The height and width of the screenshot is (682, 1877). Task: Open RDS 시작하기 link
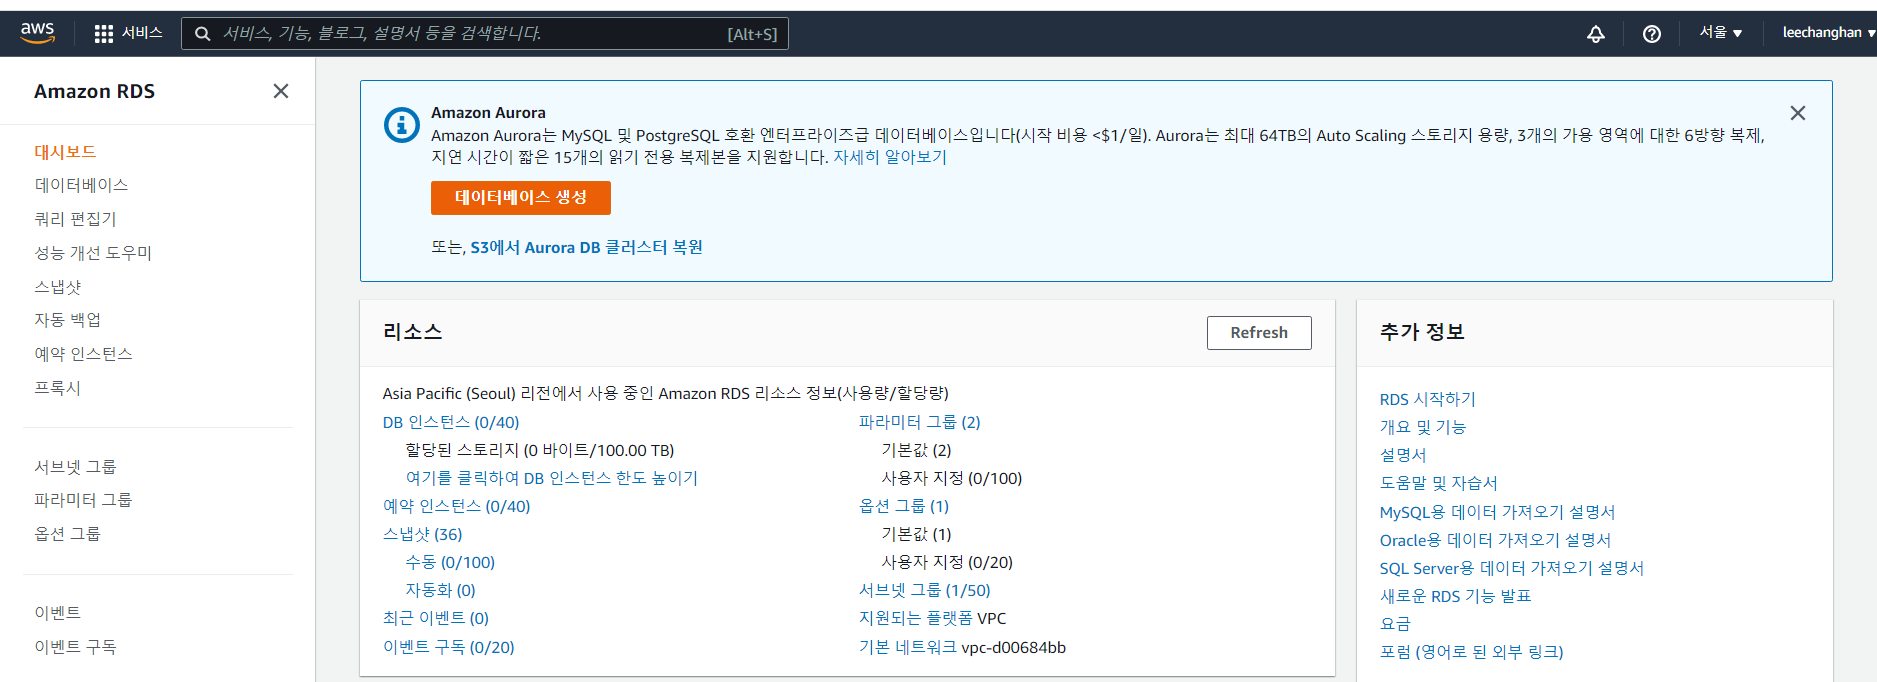click(x=1428, y=399)
